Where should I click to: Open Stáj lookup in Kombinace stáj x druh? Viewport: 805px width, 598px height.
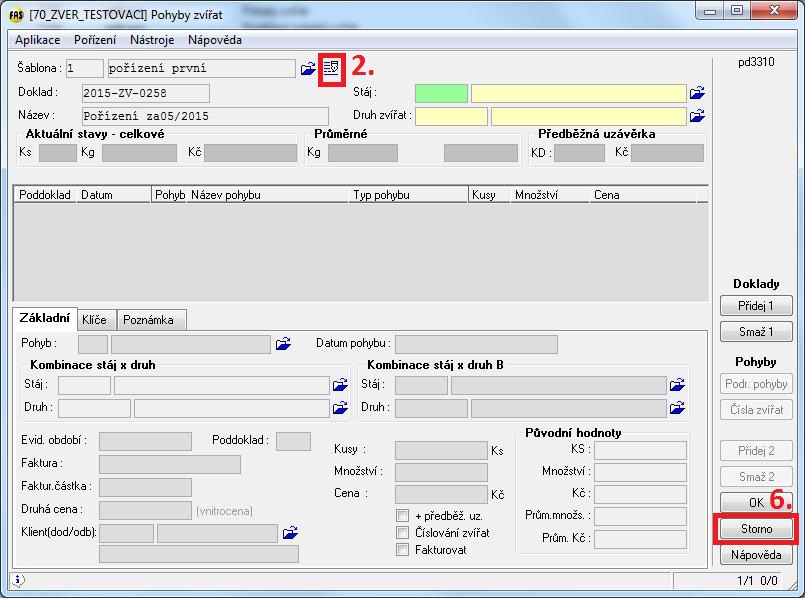tap(340, 385)
